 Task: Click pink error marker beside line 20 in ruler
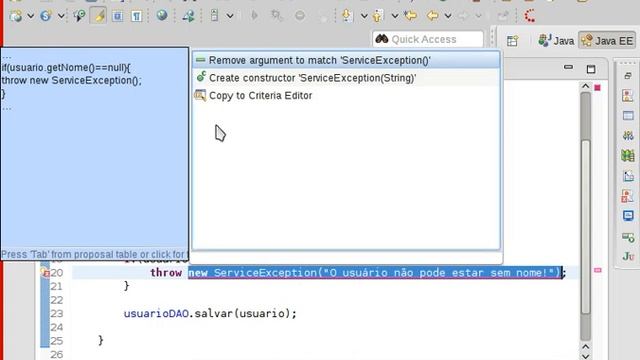tap(598, 270)
